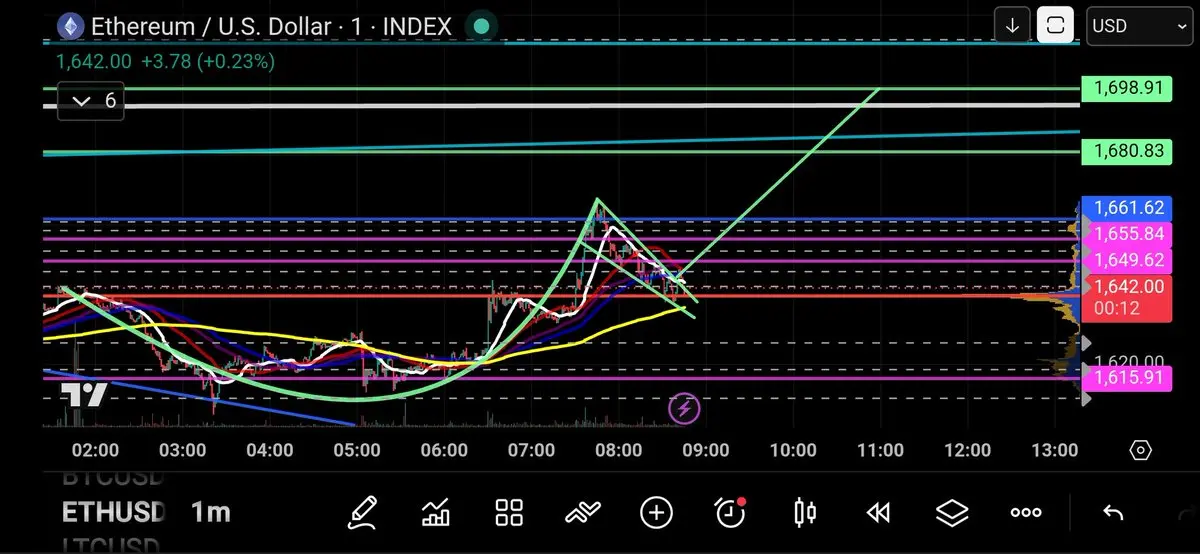This screenshot has width=1200, height=554.
Task: Open the object tree layers icon
Action: [952, 513]
